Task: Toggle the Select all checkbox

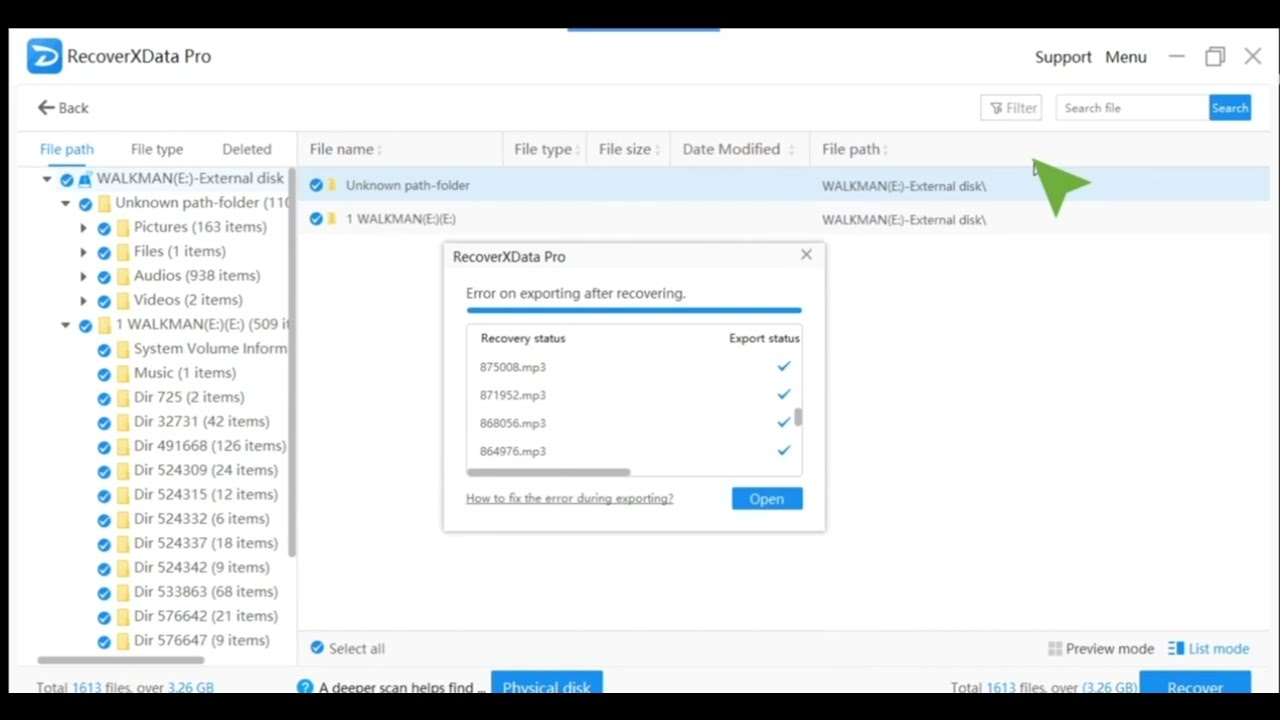Action: click(x=317, y=648)
